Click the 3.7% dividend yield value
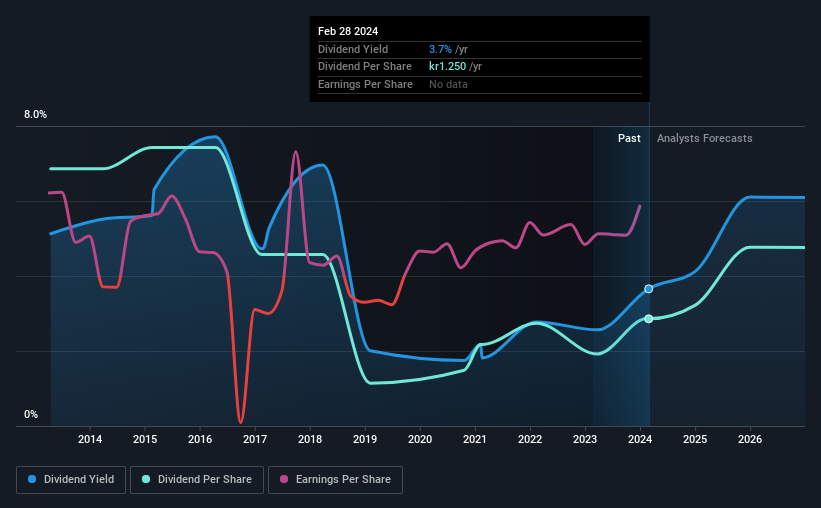821x508 pixels. [440, 49]
